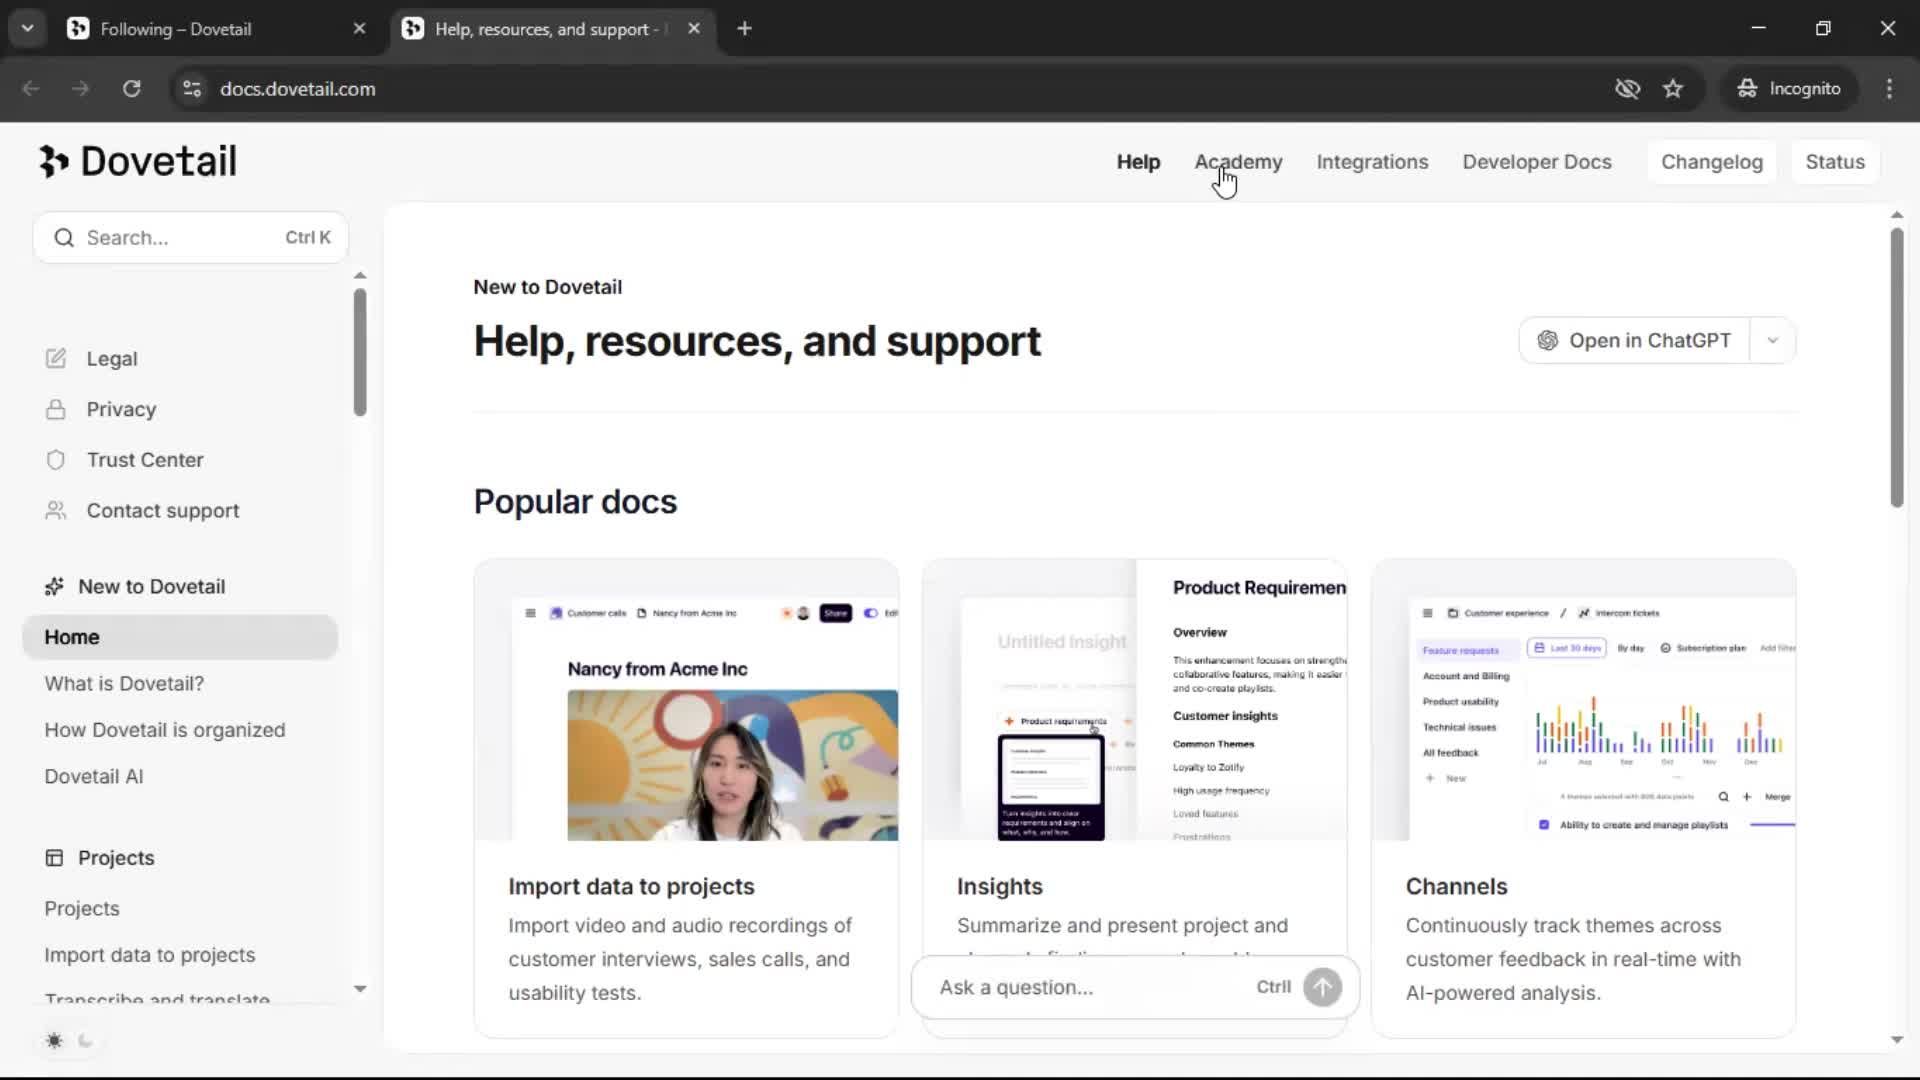This screenshot has height=1080, width=1920.
Task: Open the Chrome three-dot menu
Action: pos(1889,88)
